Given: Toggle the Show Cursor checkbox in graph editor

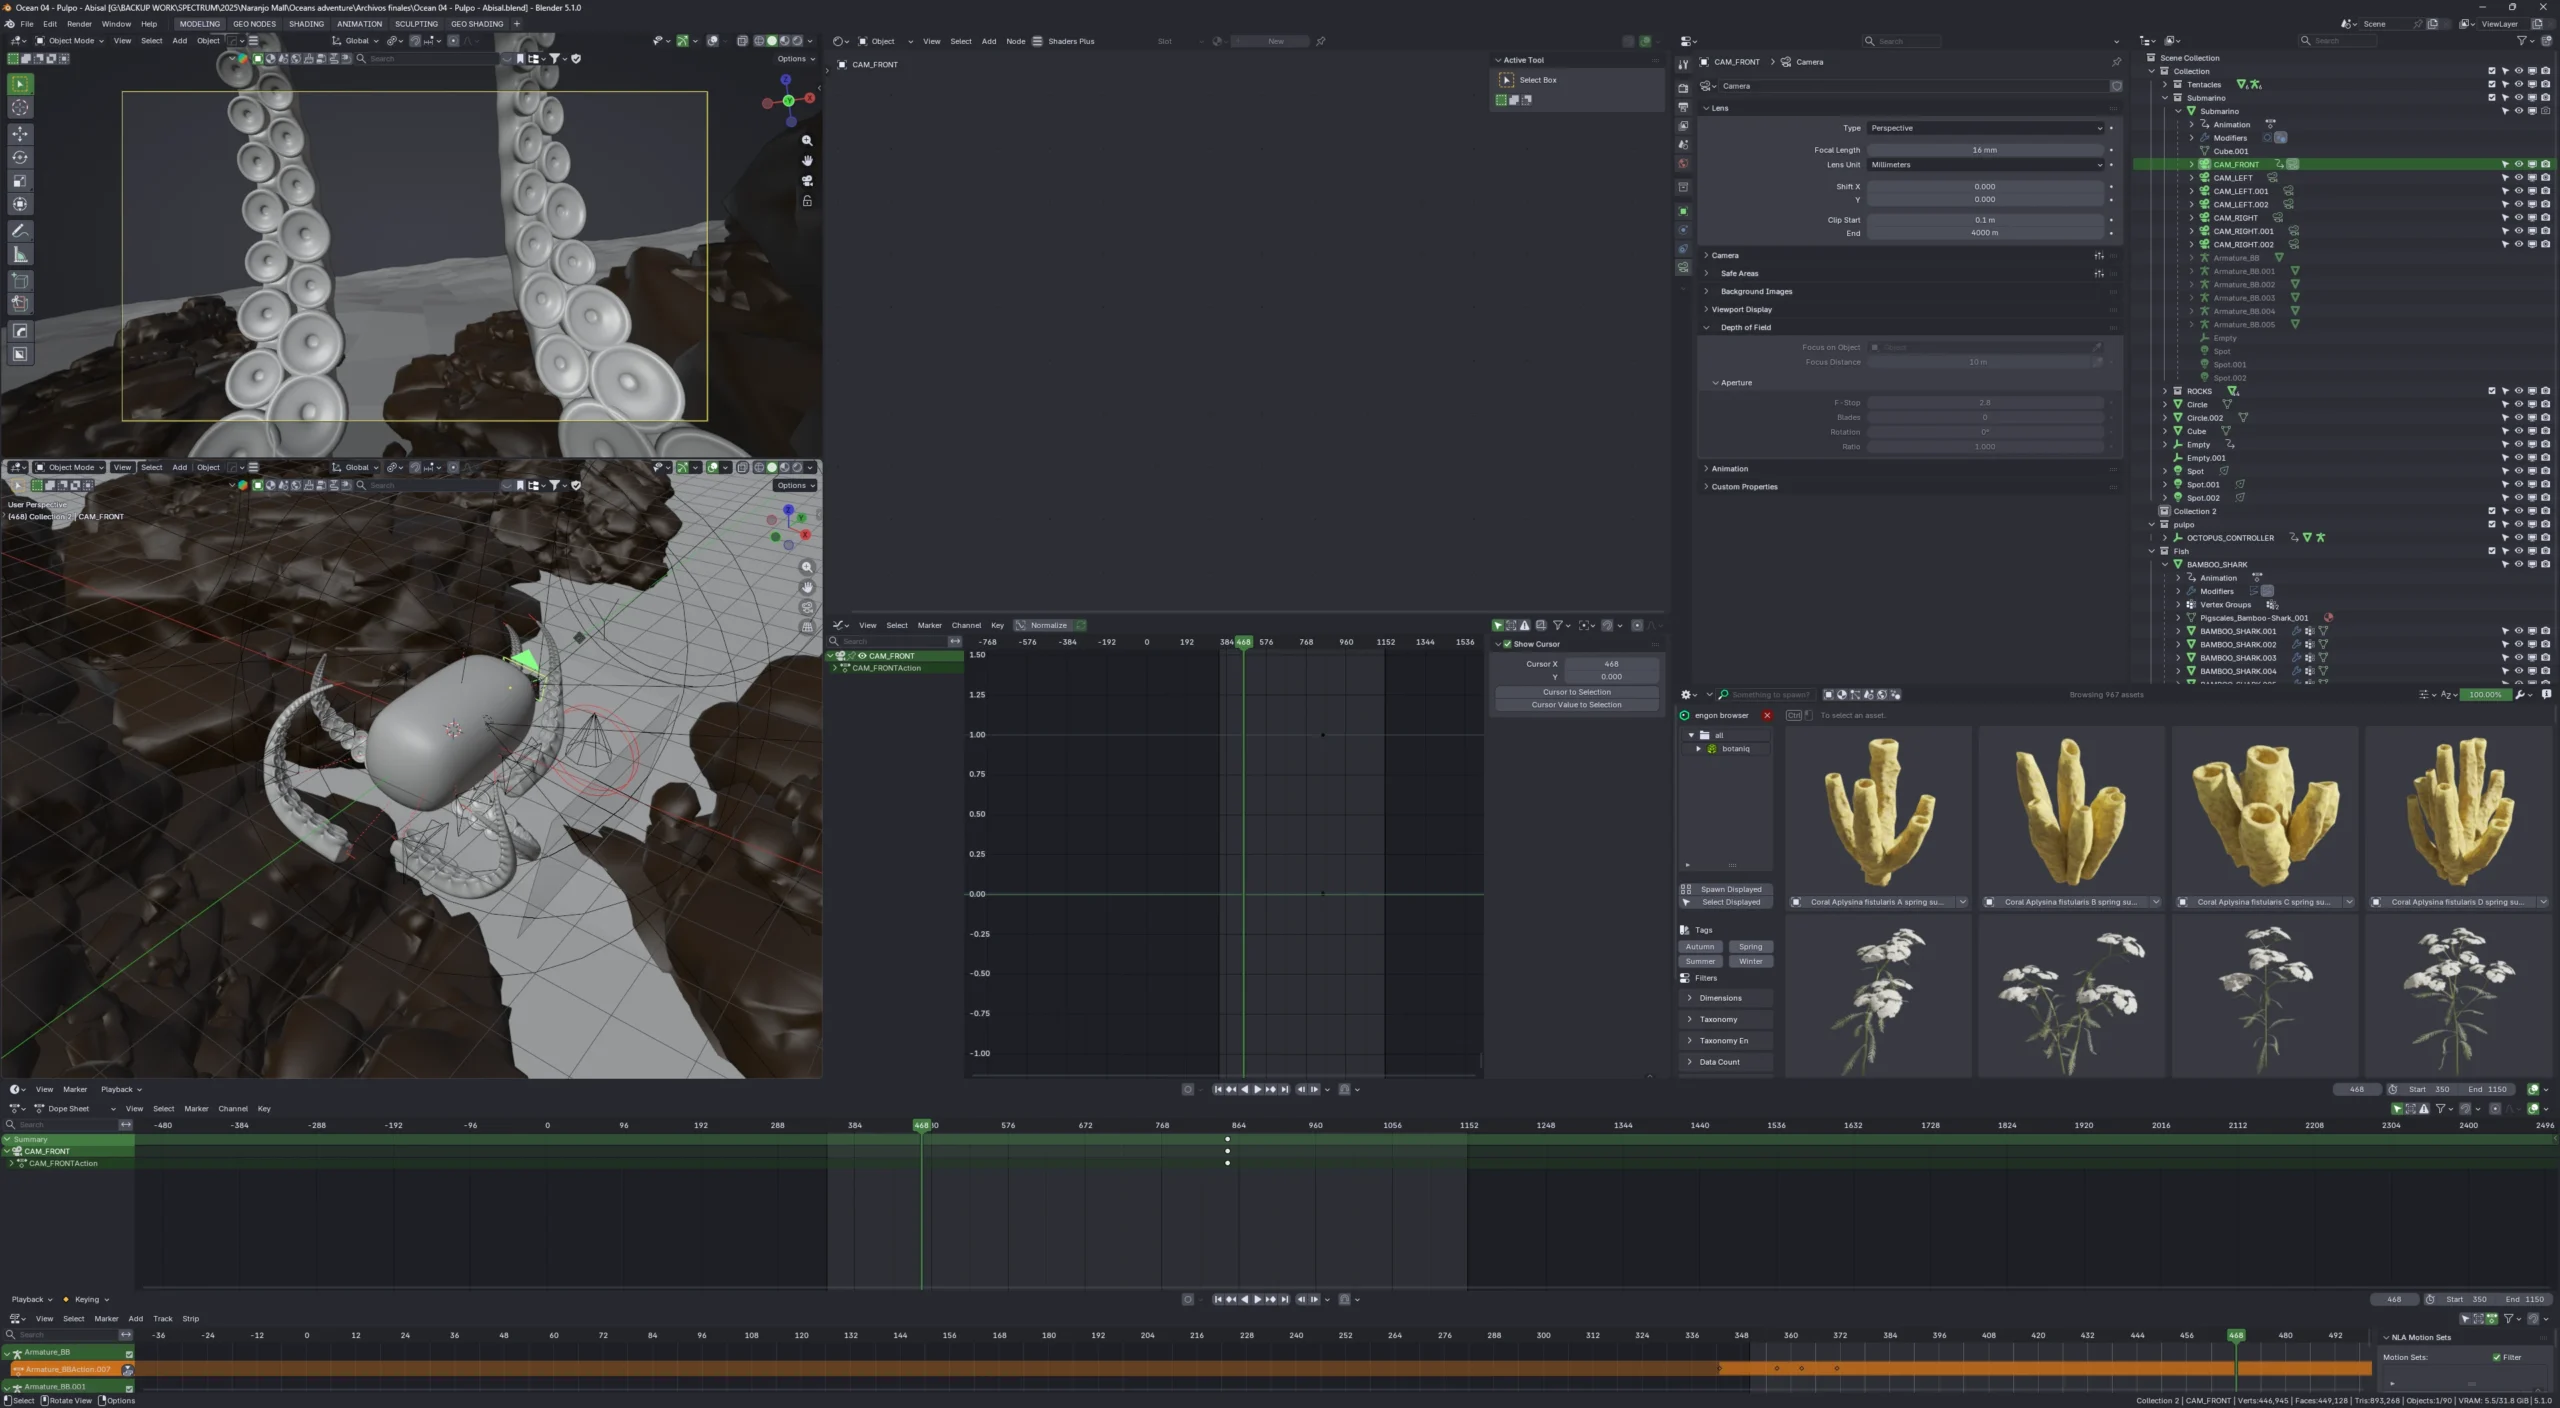Looking at the screenshot, I should pyautogui.click(x=1507, y=644).
